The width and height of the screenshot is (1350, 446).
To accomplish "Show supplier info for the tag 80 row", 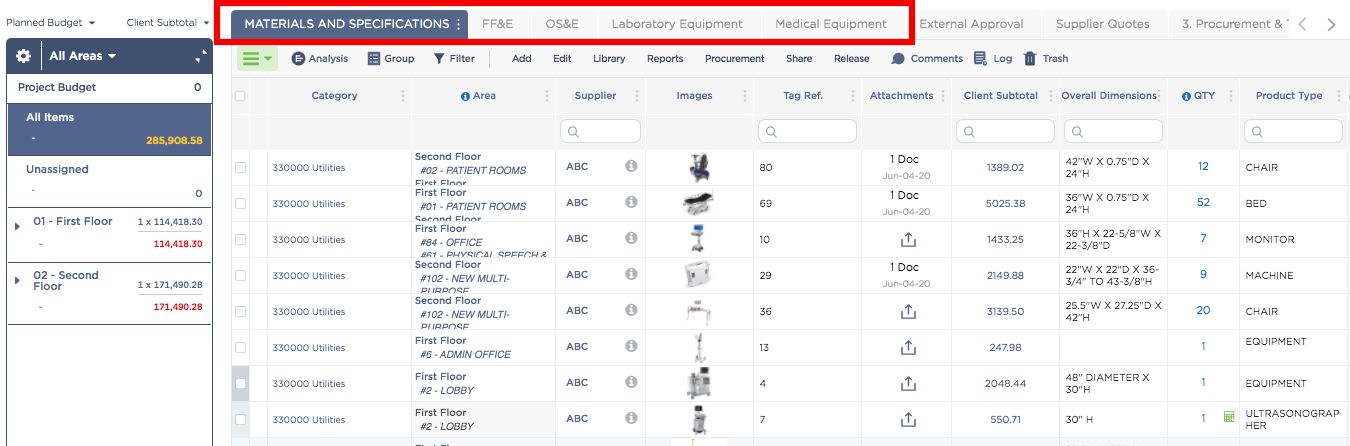I will [x=631, y=167].
